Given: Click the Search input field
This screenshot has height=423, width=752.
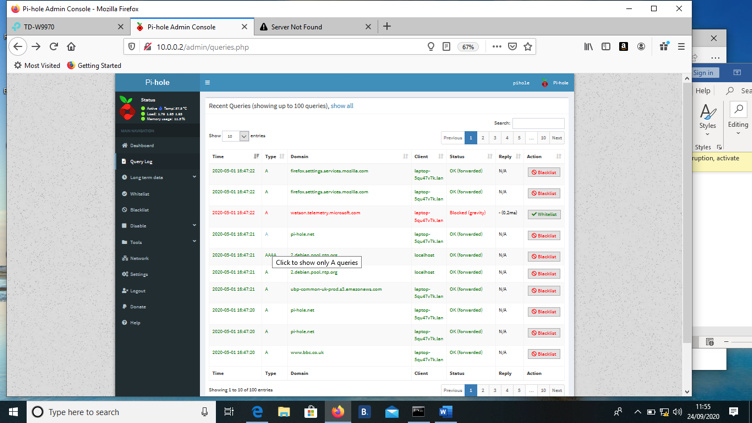Looking at the screenshot, I should coord(538,123).
